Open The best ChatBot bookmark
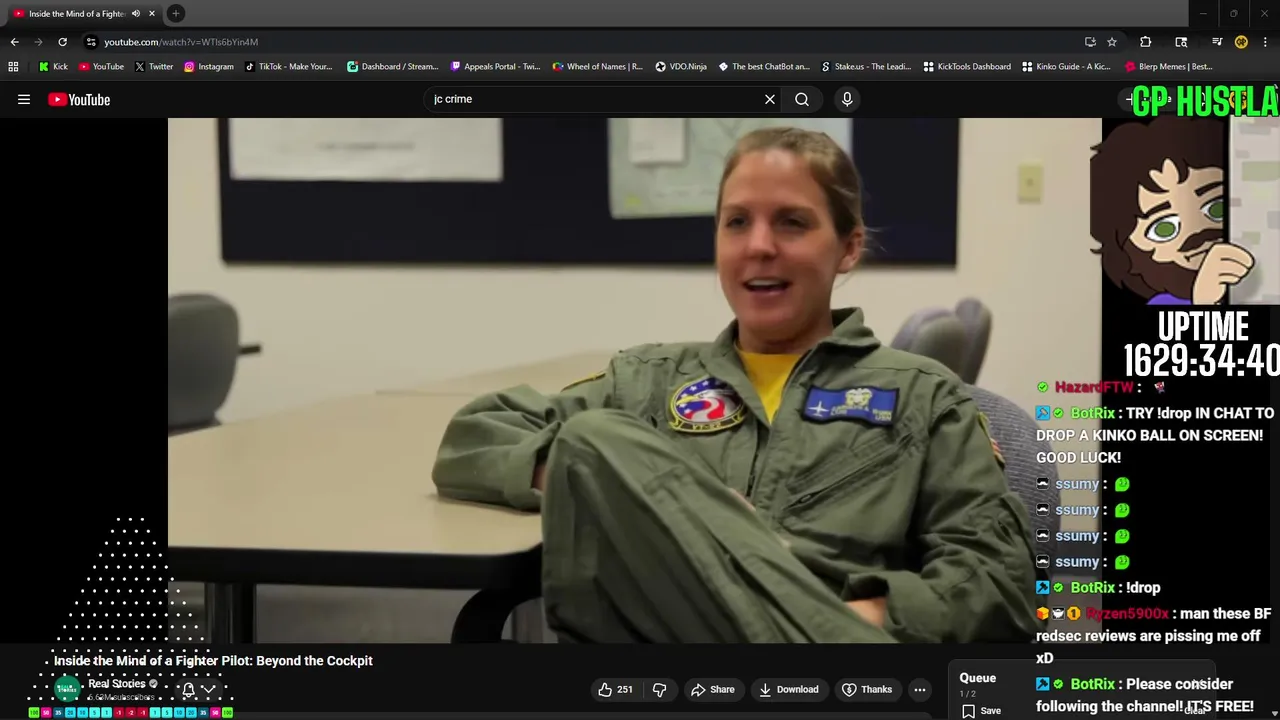Image resolution: width=1280 pixels, height=720 pixels. tap(764, 67)
